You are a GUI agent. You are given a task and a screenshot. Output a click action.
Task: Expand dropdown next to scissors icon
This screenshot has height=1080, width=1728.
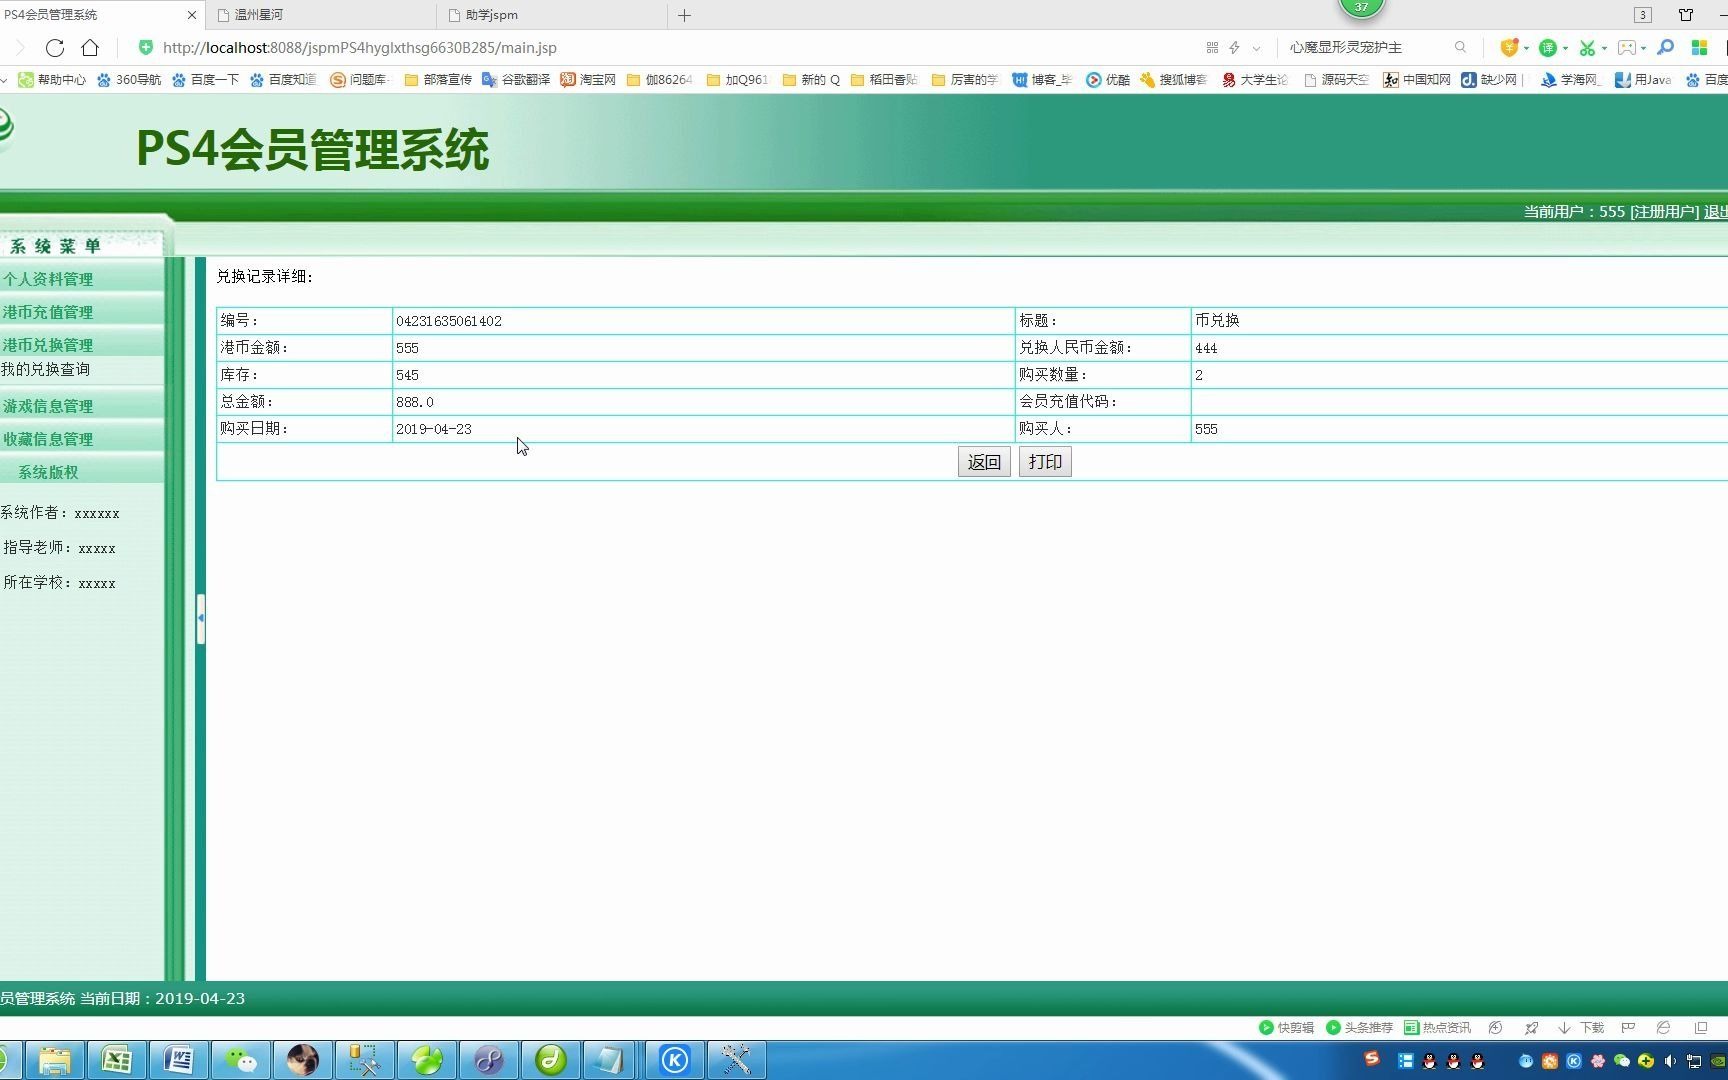coord(1604,48)
